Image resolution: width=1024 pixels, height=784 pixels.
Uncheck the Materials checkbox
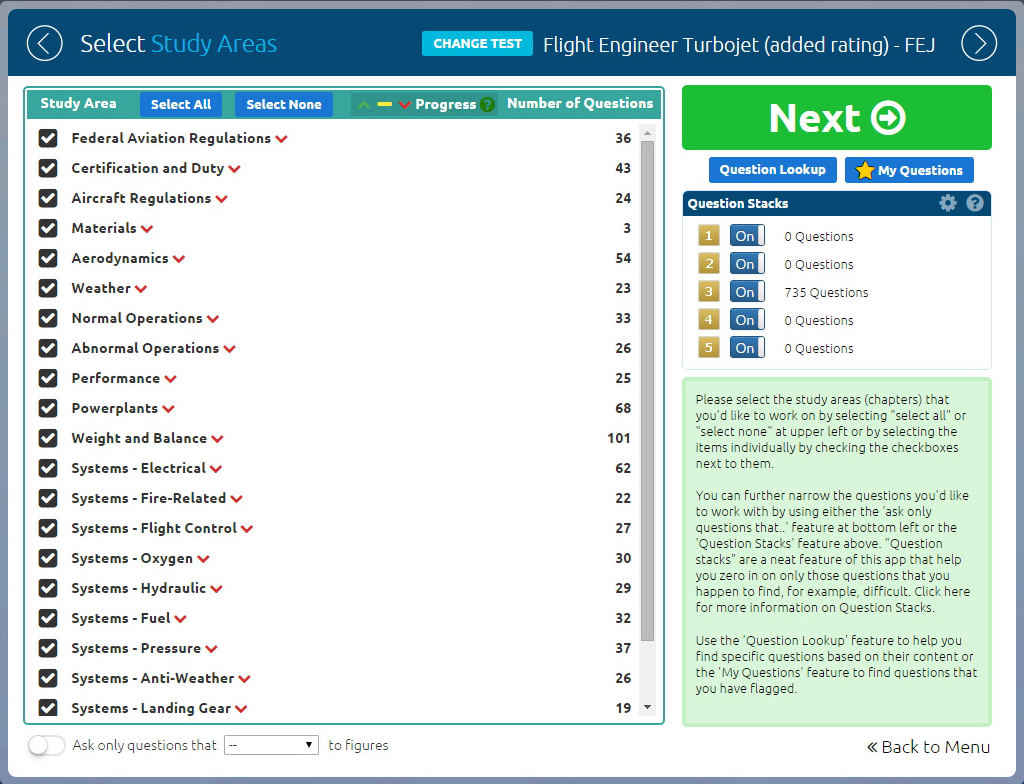48,229
